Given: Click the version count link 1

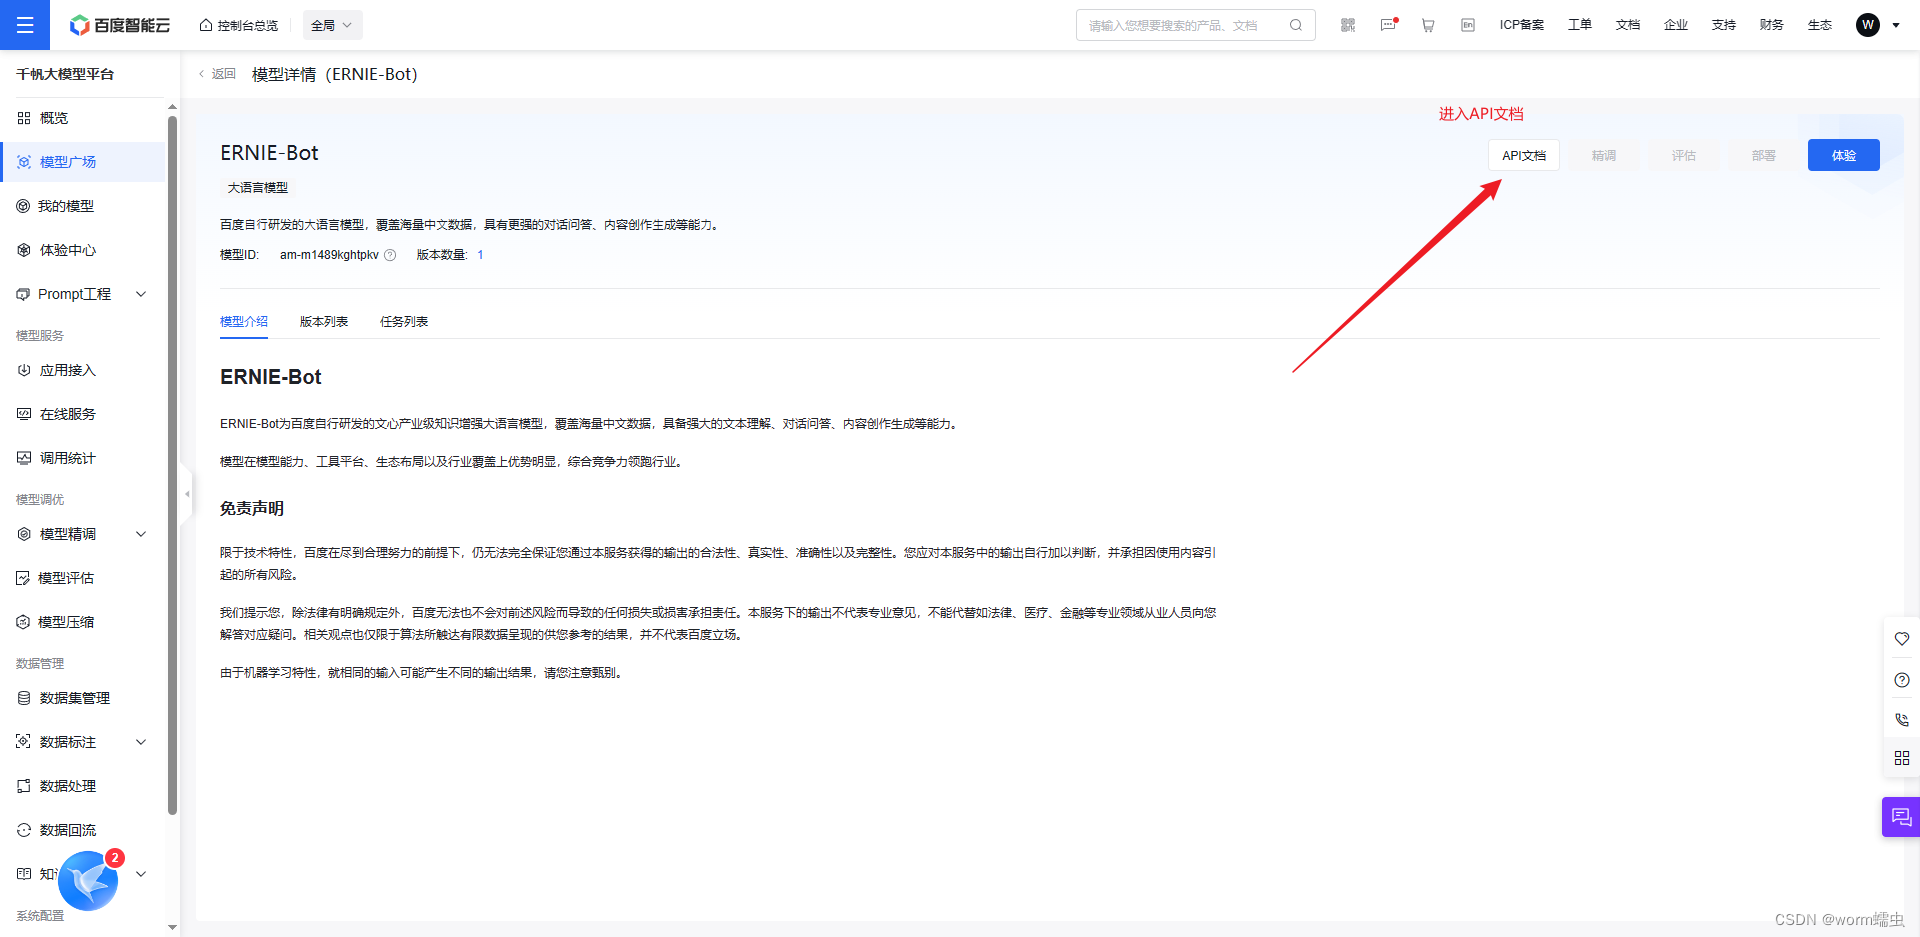Looking at the screenshot, I should click(480, 255).
